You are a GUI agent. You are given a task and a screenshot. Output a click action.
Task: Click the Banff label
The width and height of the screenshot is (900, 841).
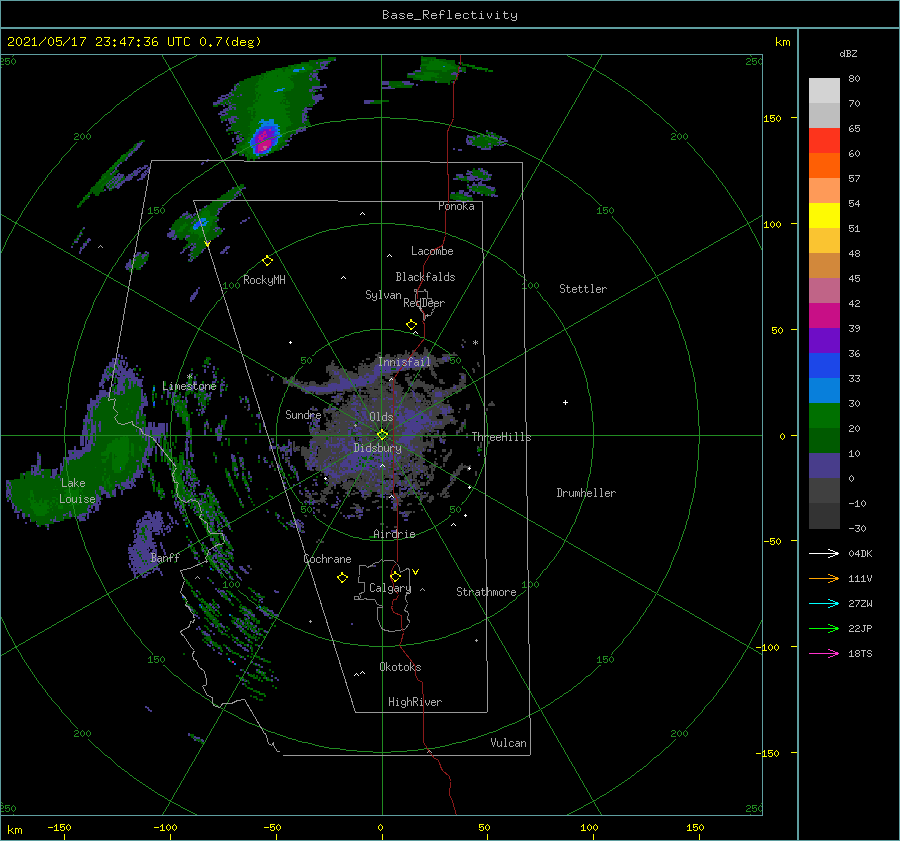coord(165,557)
